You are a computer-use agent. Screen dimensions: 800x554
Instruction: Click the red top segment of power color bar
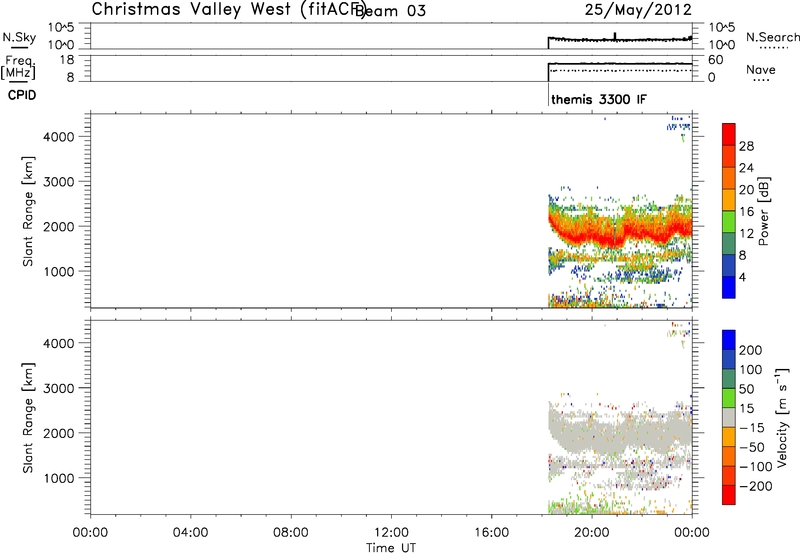(729, 135)
